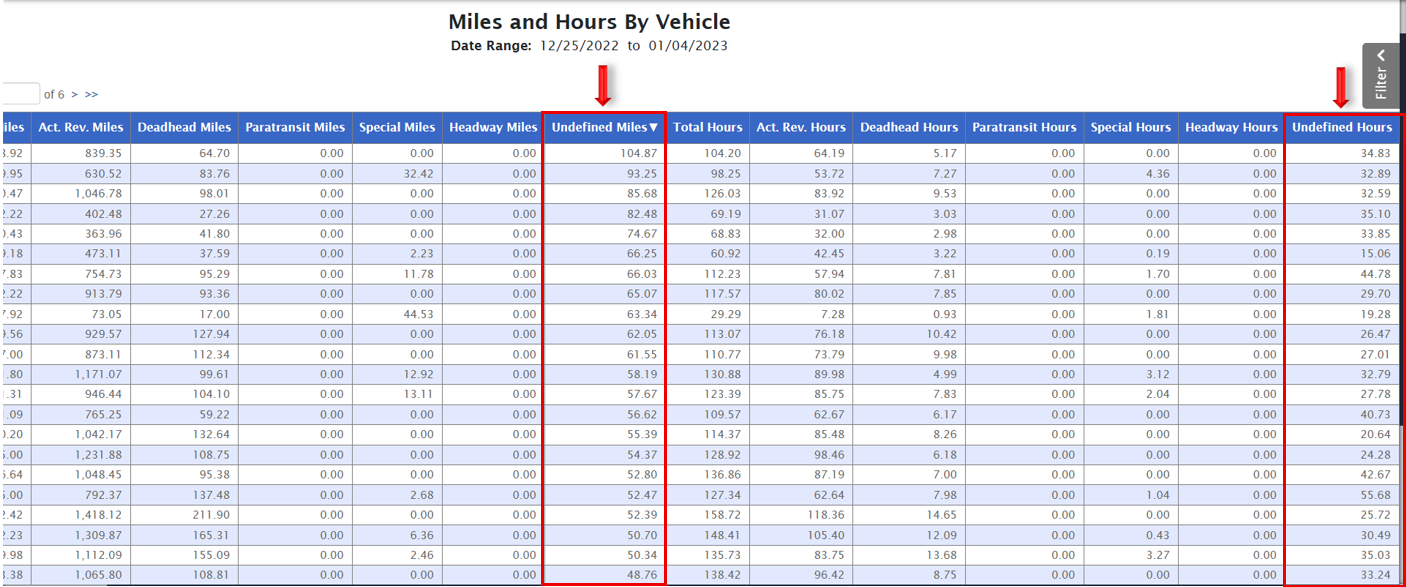
Task: Sort by Deadhead Miles column header
Action: (184, 127)
